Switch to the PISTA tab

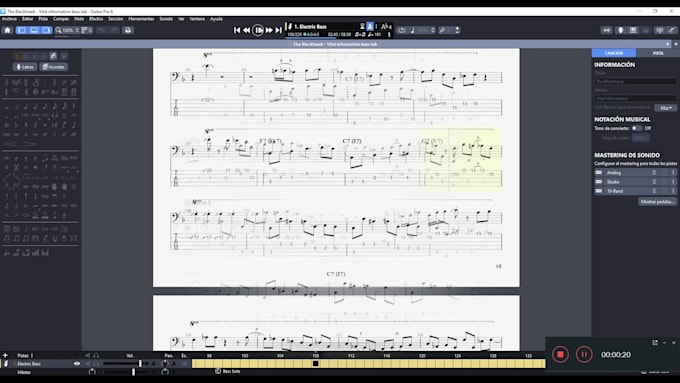coord(658,53)
